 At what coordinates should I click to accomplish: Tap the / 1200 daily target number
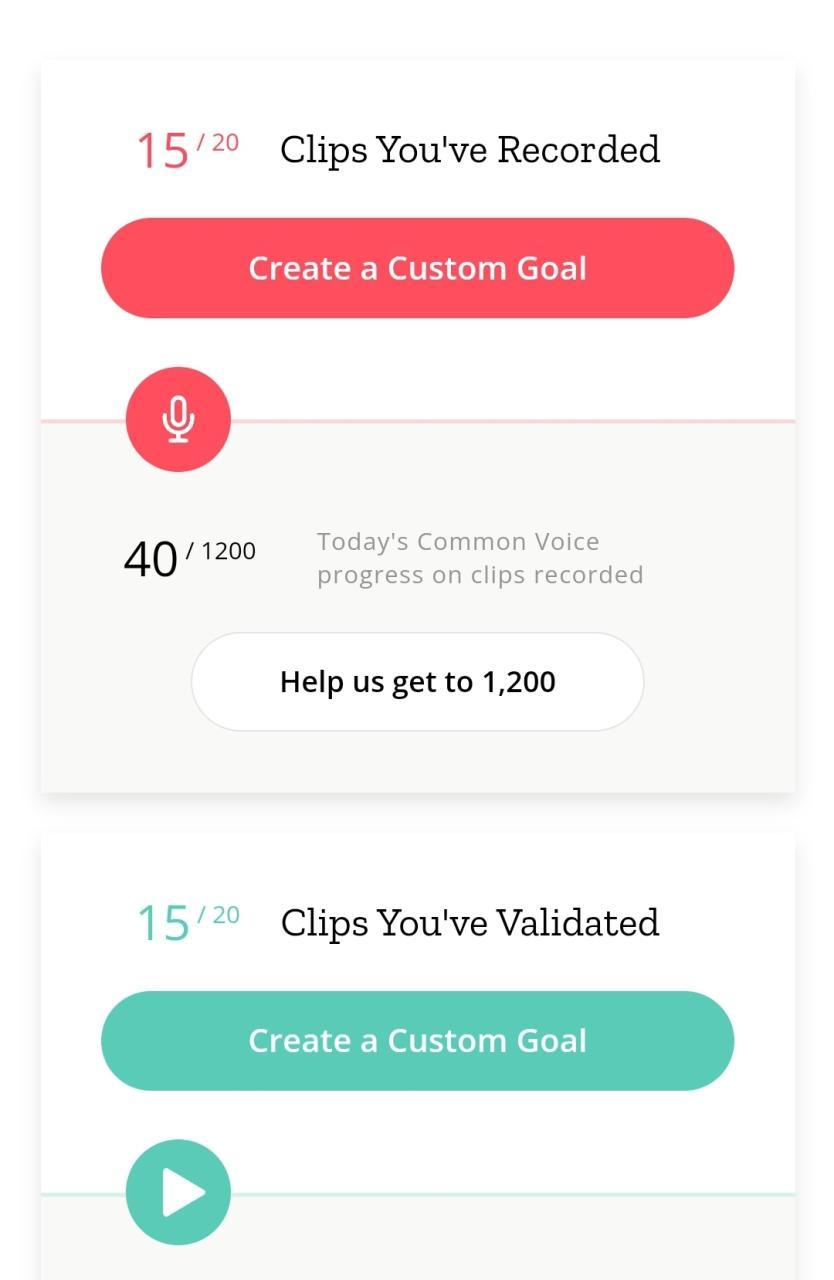point(221,551)
